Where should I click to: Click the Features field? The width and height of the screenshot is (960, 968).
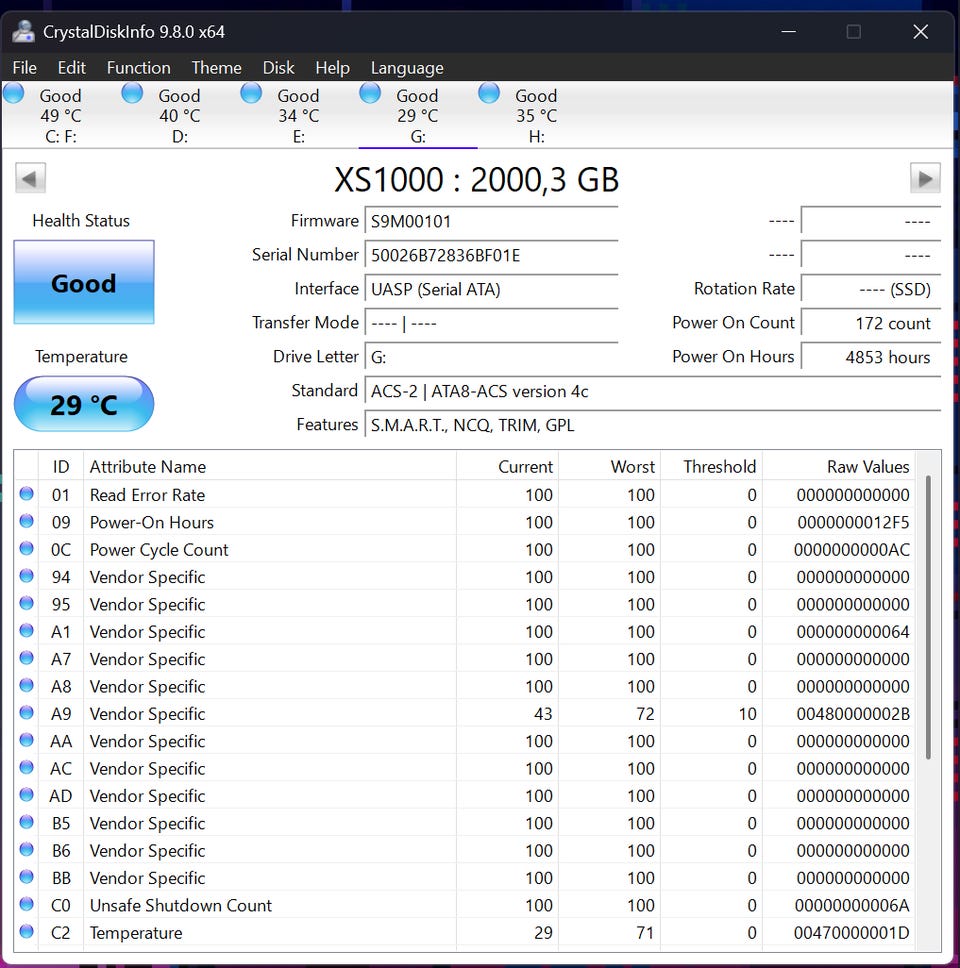coord(653,425)
